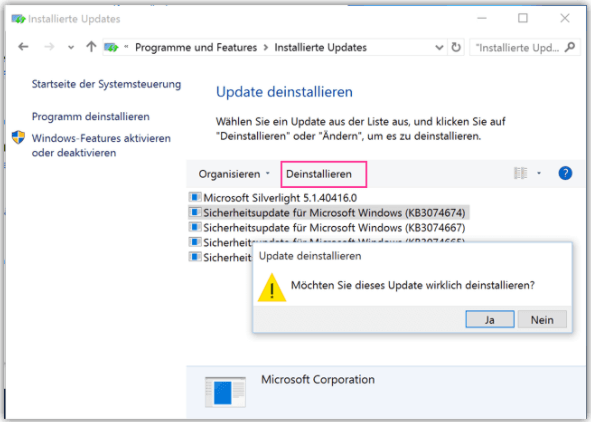Minimize the Installierte Updates window
The height and width of the screenshot is (422, 591).
[x=482, y=18]
